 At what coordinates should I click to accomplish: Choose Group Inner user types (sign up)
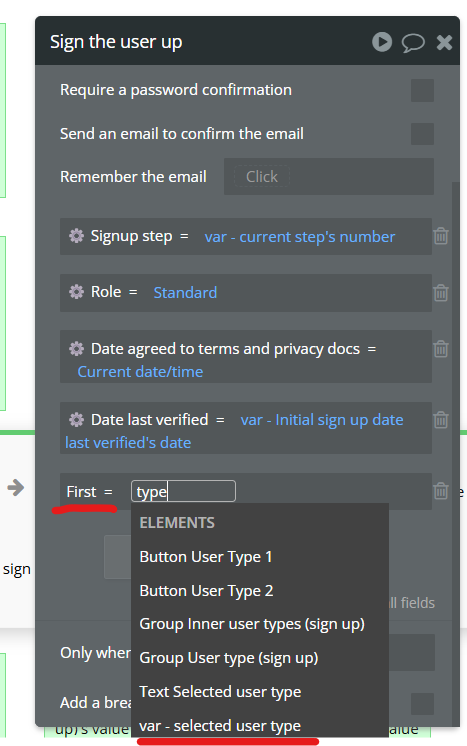click(260, 624)
